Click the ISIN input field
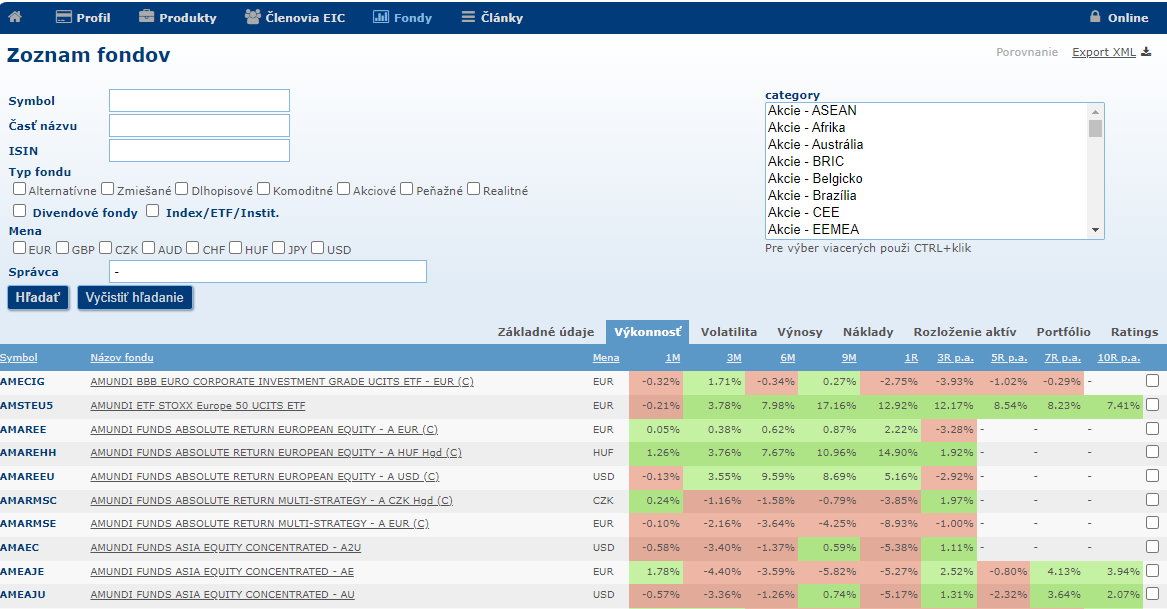 pos(199,151)
